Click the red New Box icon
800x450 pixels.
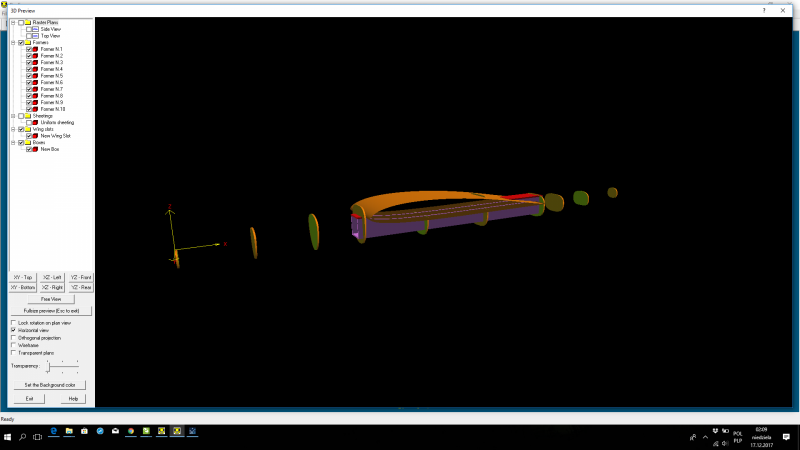click(36, 149)
